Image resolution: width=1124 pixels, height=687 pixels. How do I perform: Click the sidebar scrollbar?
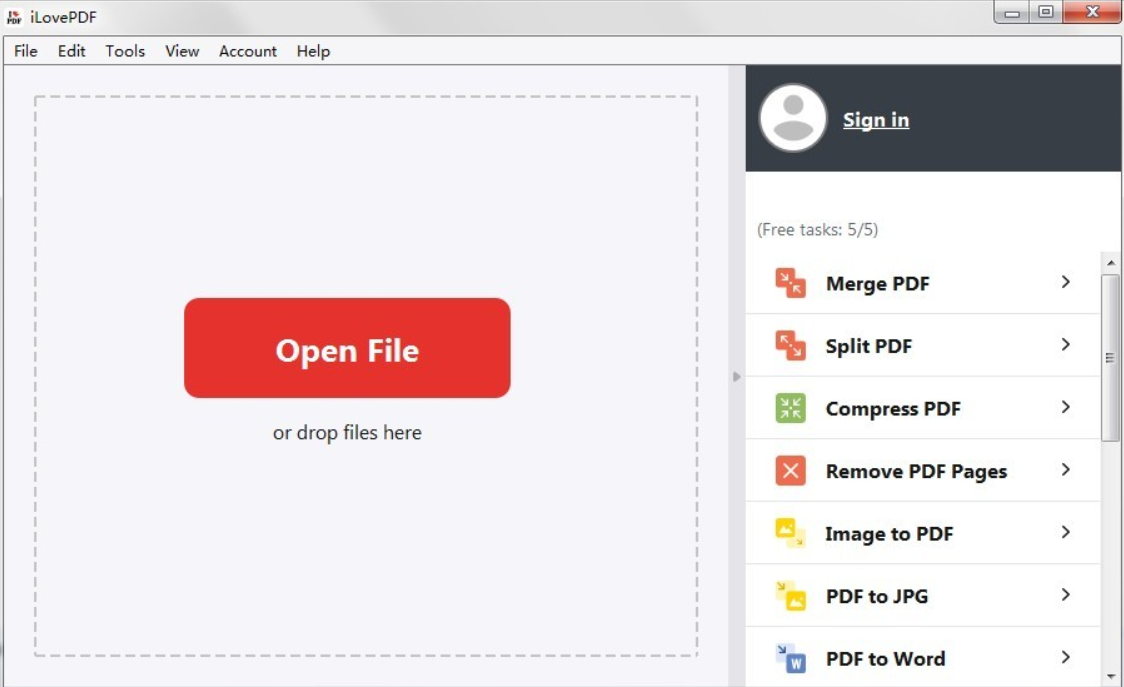1110,360
